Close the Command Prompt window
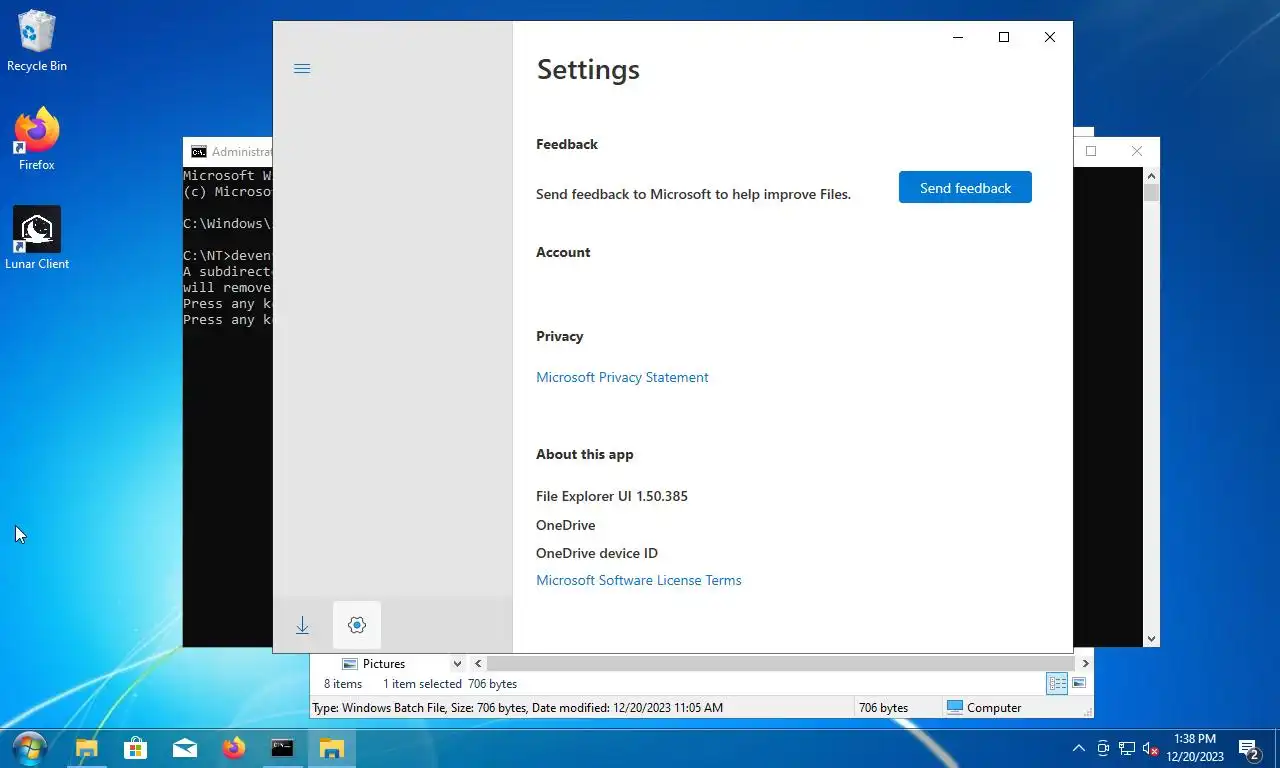 [x=1137, y=151]
